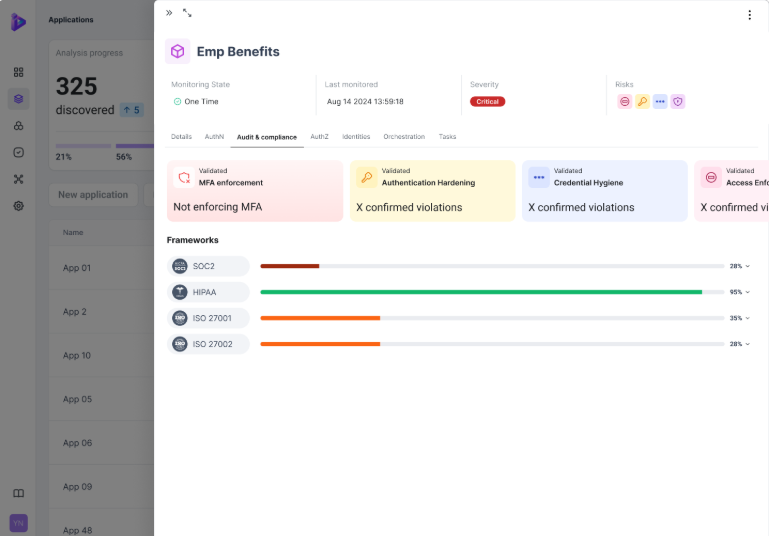Open the Orchestration tab
Viewport: 771px width, 536px height.
pos(404,136)
